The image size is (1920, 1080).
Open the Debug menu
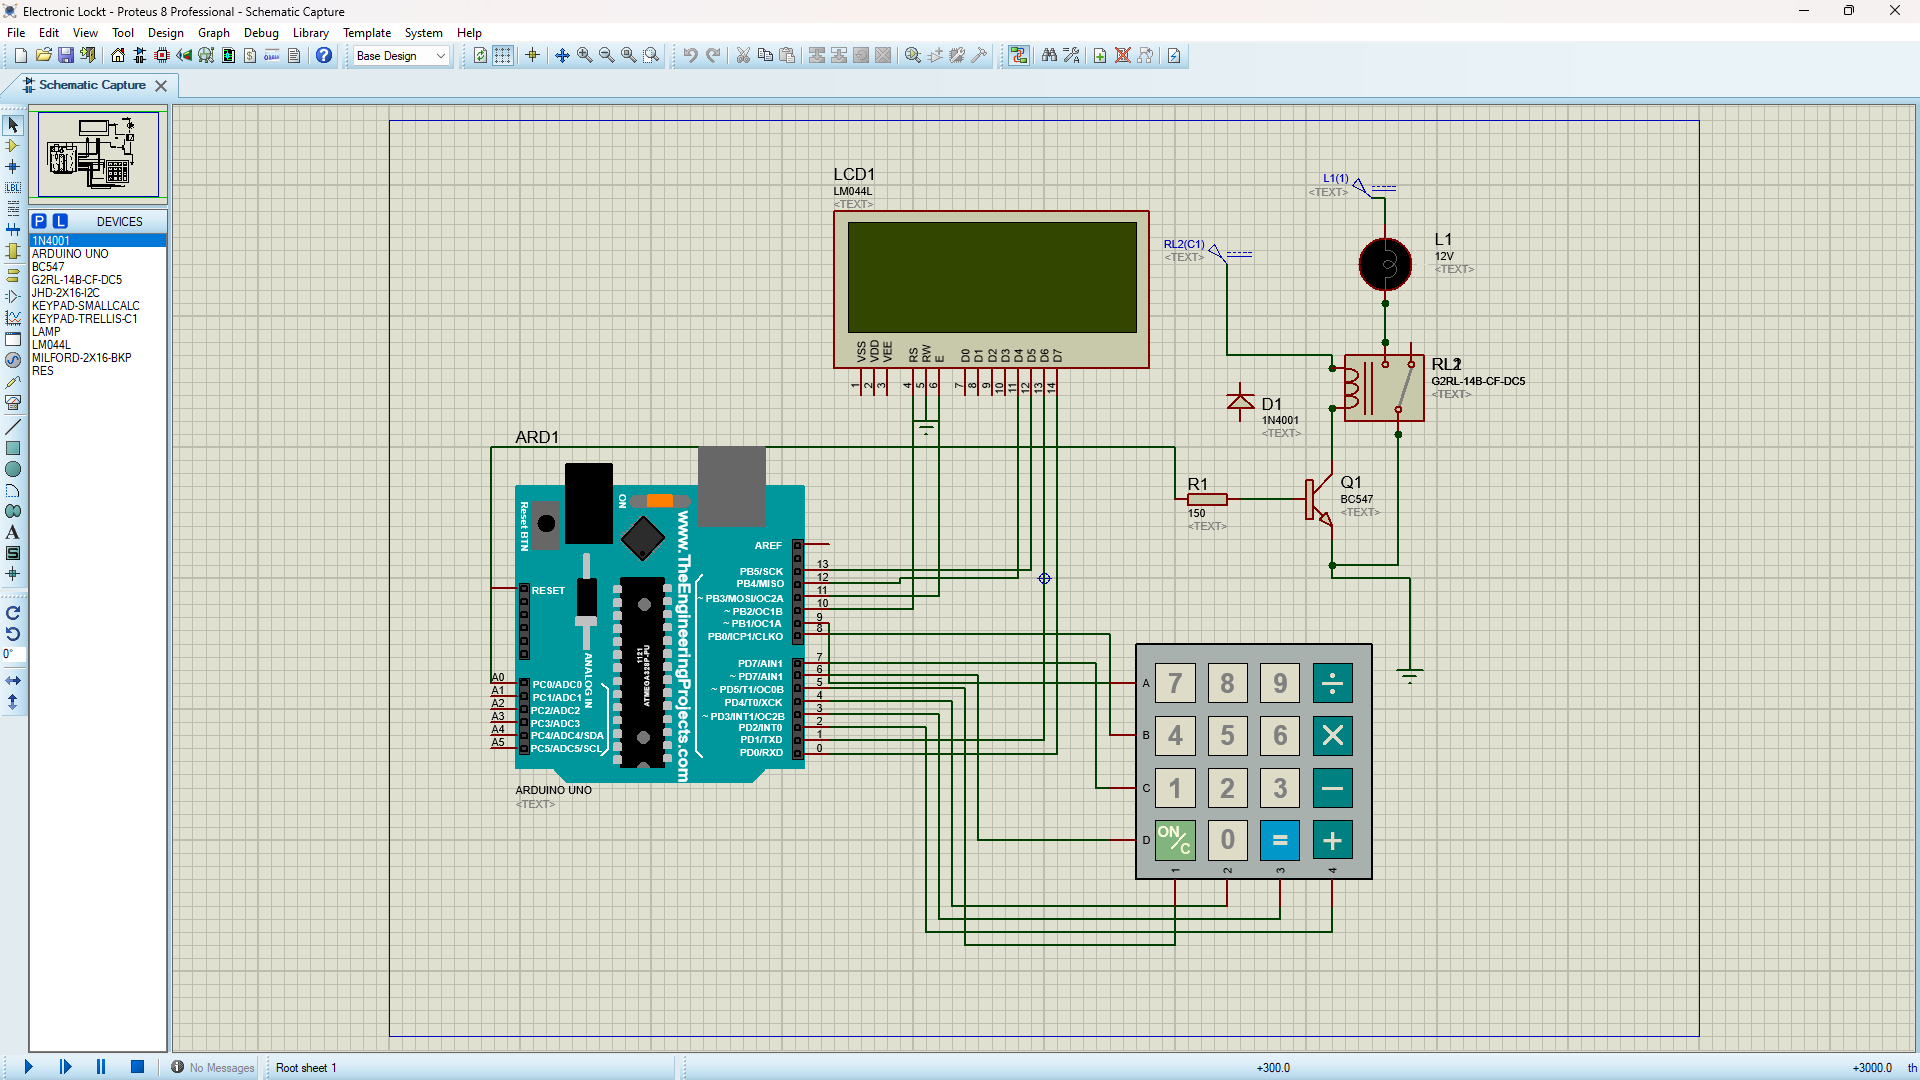(261, 32)
